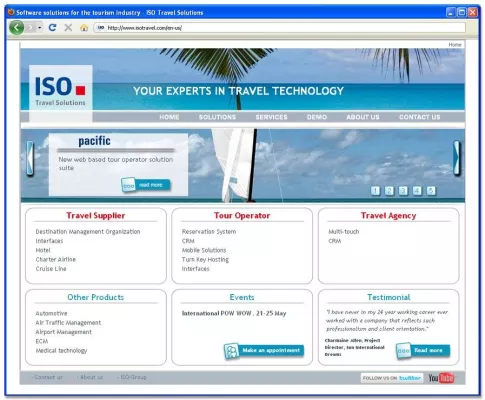
Task: Open the Multi-touch link
Action: click(344, 232)
